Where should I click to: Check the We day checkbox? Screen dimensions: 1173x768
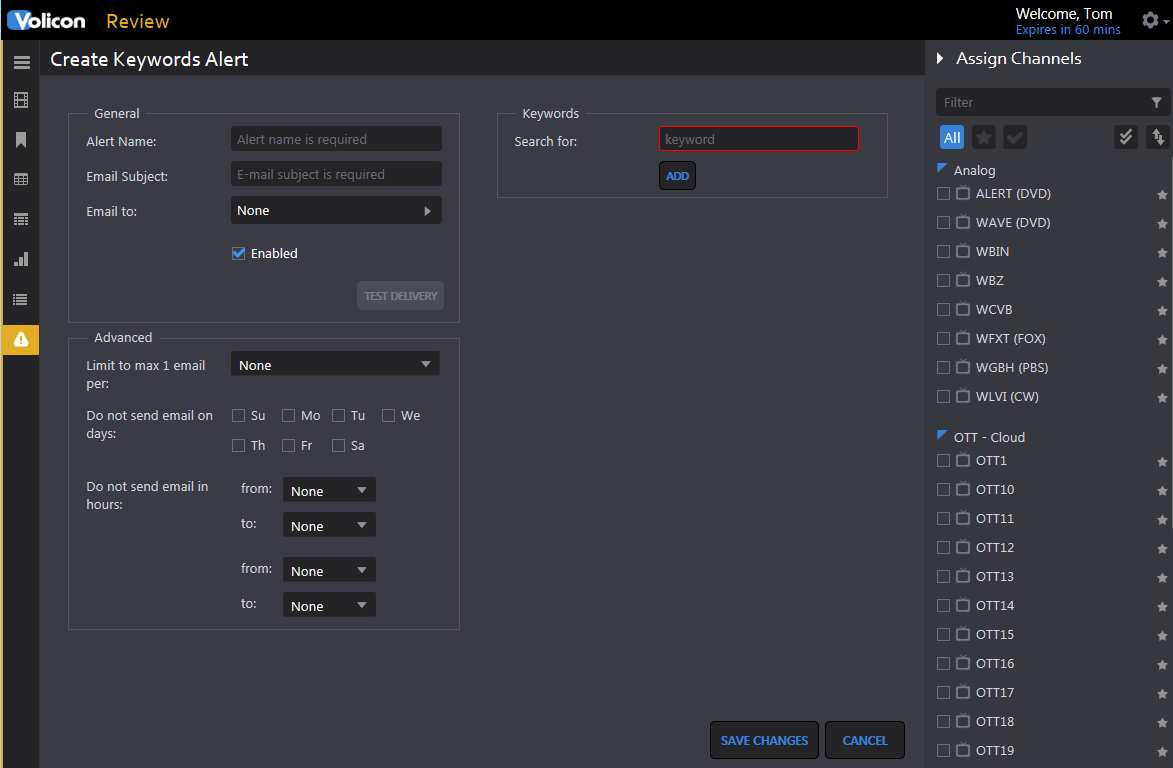pos(388,416)
